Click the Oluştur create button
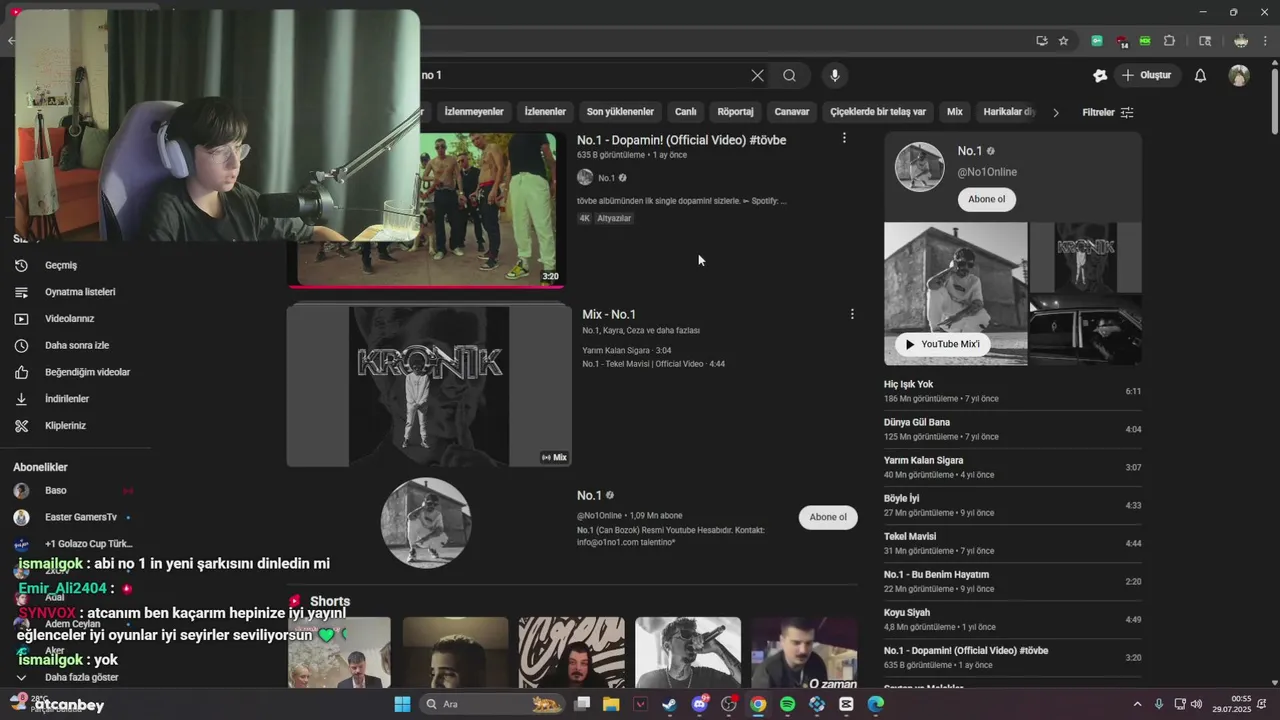Viewport: 1280px width, 720px height. point(1146,75)
